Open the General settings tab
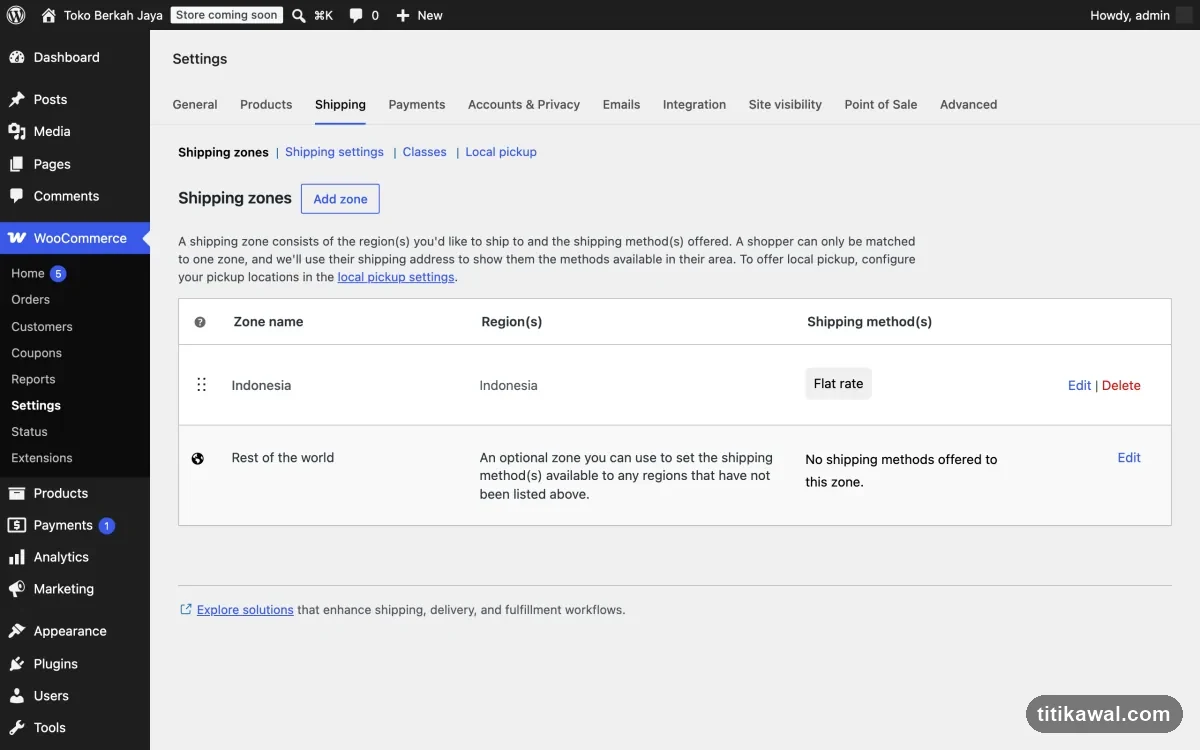This screenshot has height=750, width=1200. coord(195,104)
